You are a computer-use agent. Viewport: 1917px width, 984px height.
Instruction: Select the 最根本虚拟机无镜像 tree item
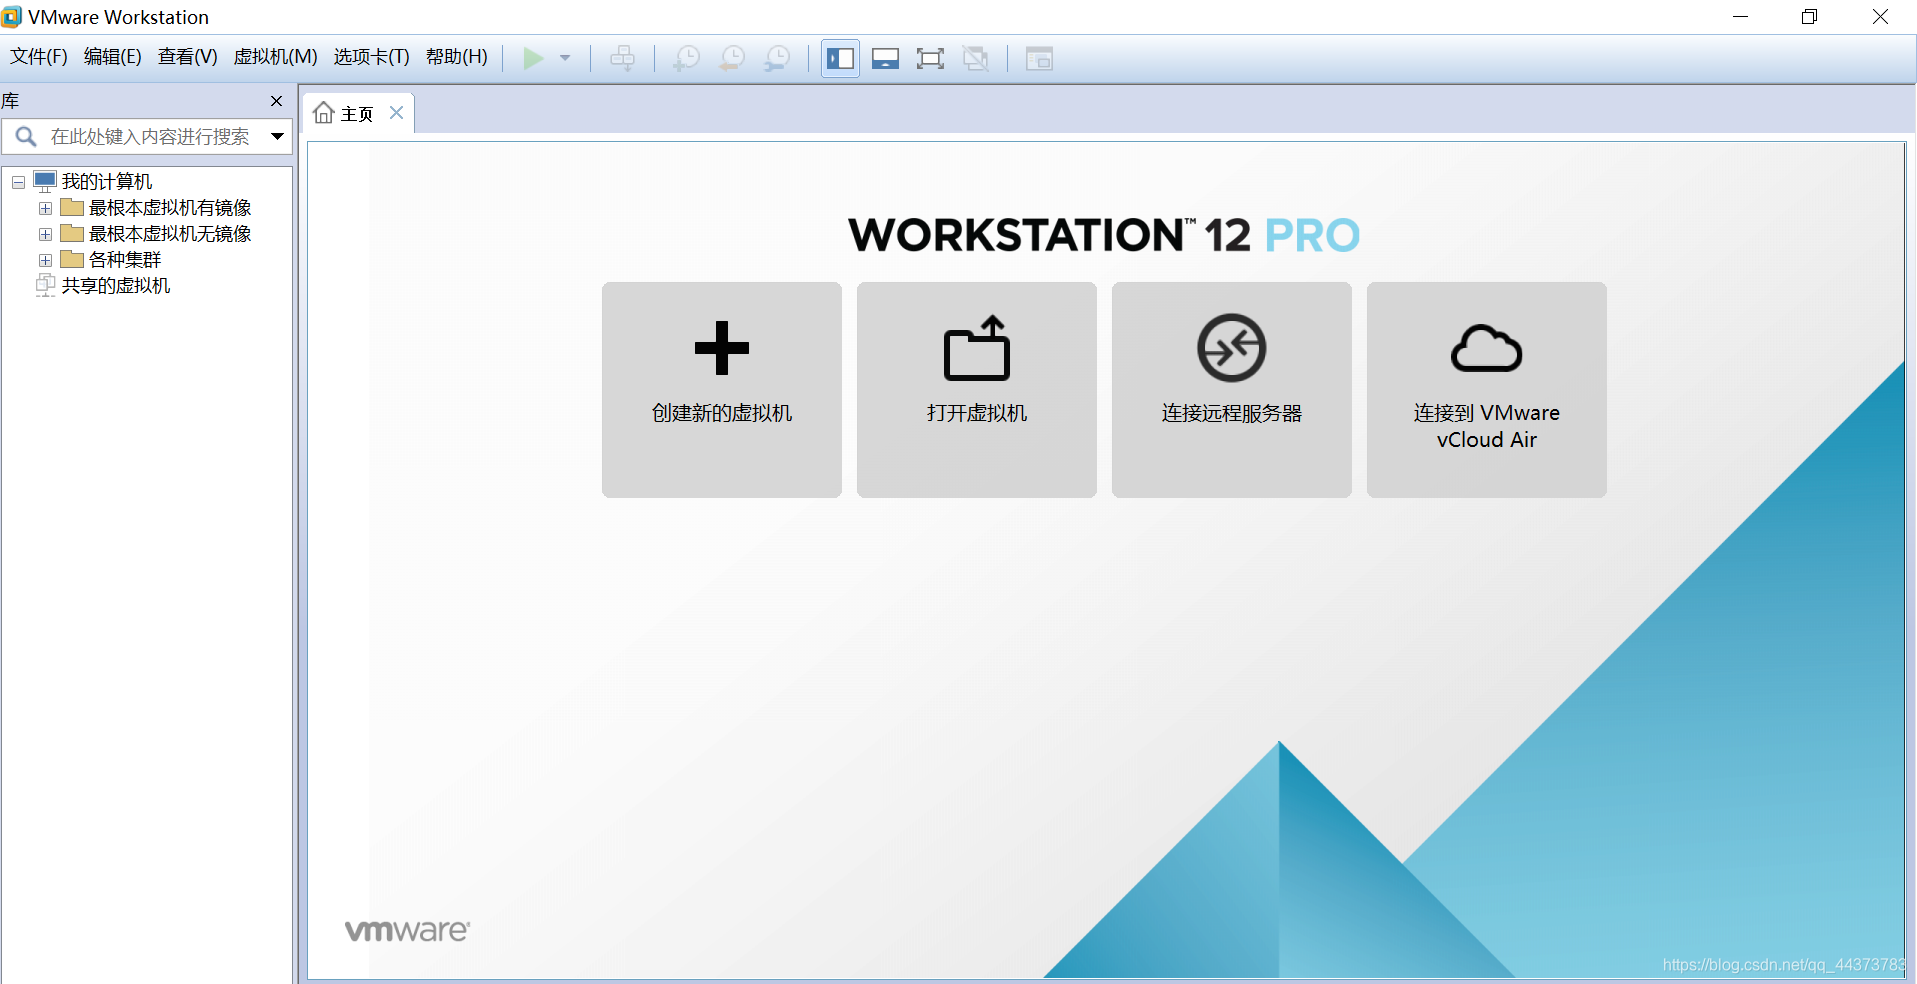tap(170, 233)
